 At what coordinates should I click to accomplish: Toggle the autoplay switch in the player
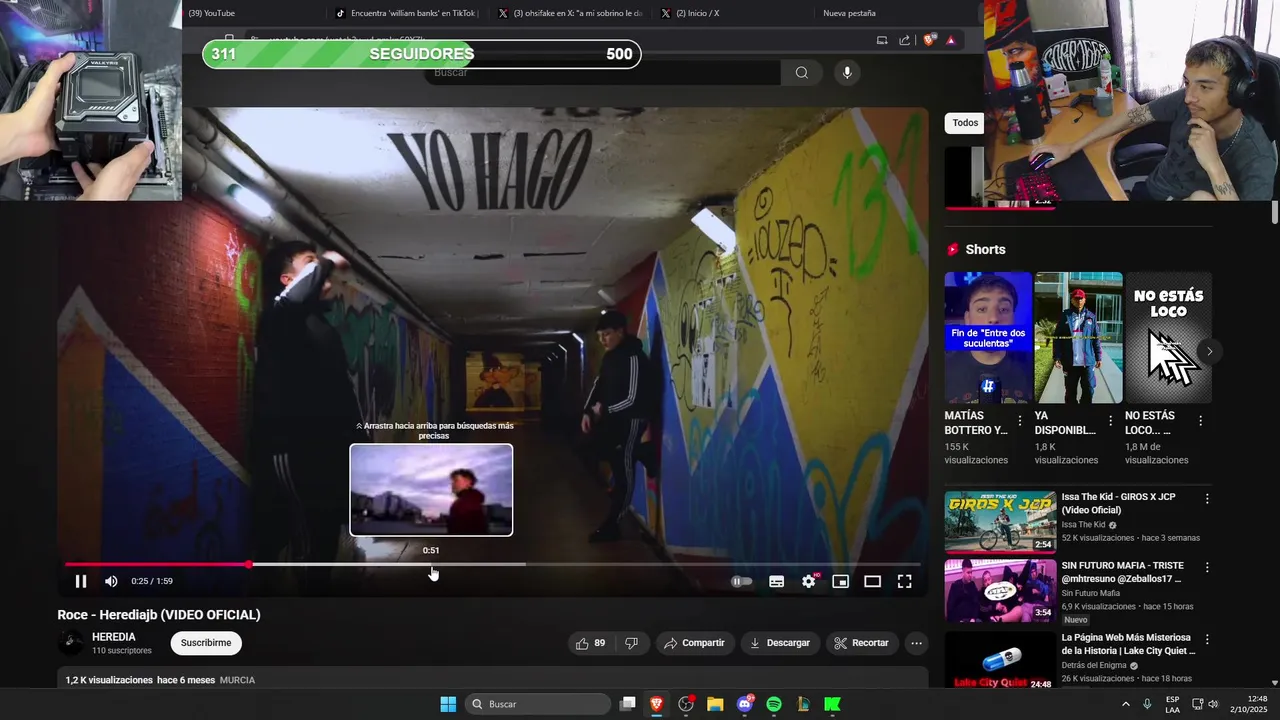[x=741, y=581]
